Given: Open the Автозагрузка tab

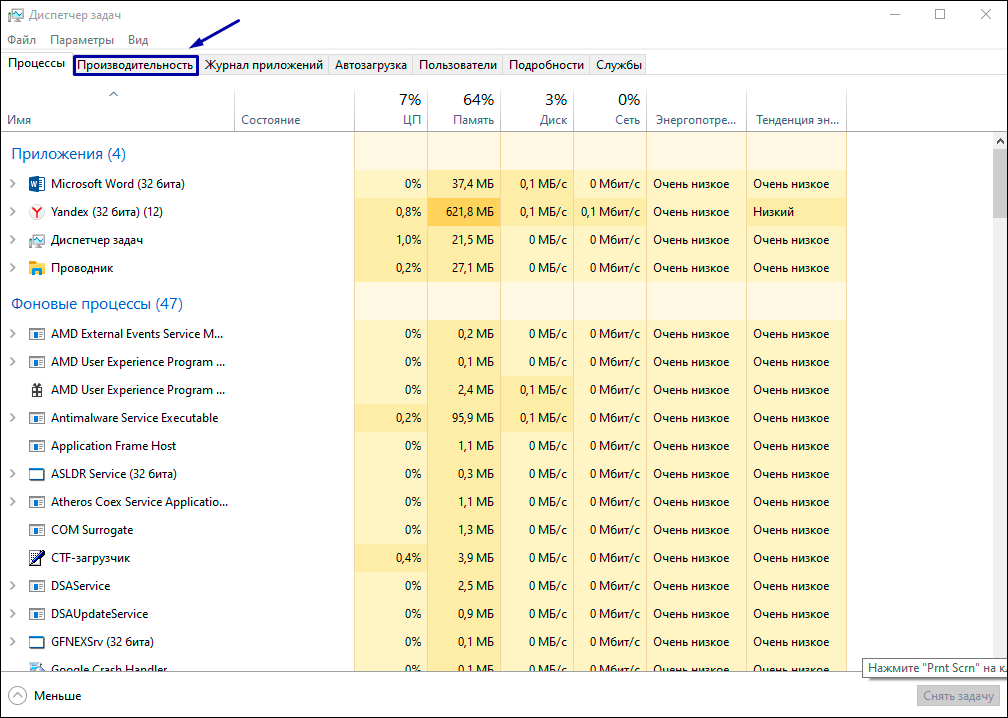Looking at the screenshot, I should tap(370, 65).
